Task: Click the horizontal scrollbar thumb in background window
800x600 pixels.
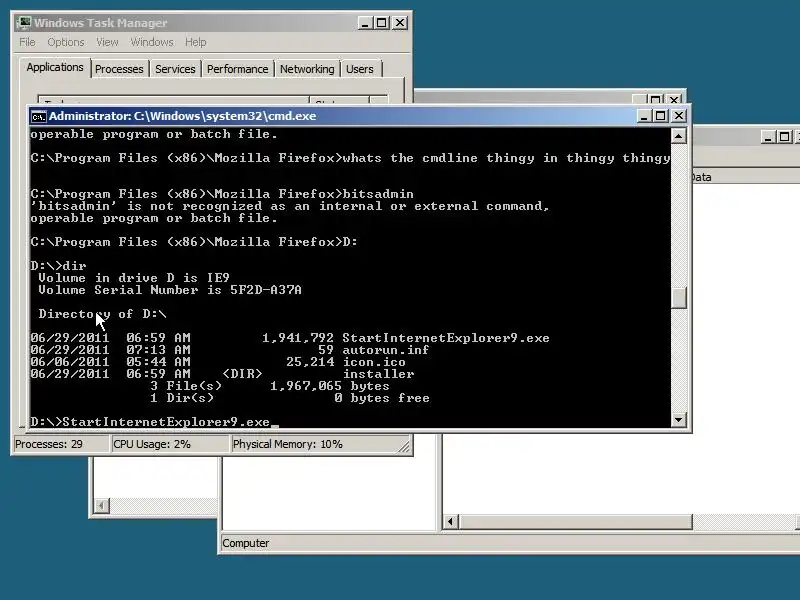Action: 576,521
